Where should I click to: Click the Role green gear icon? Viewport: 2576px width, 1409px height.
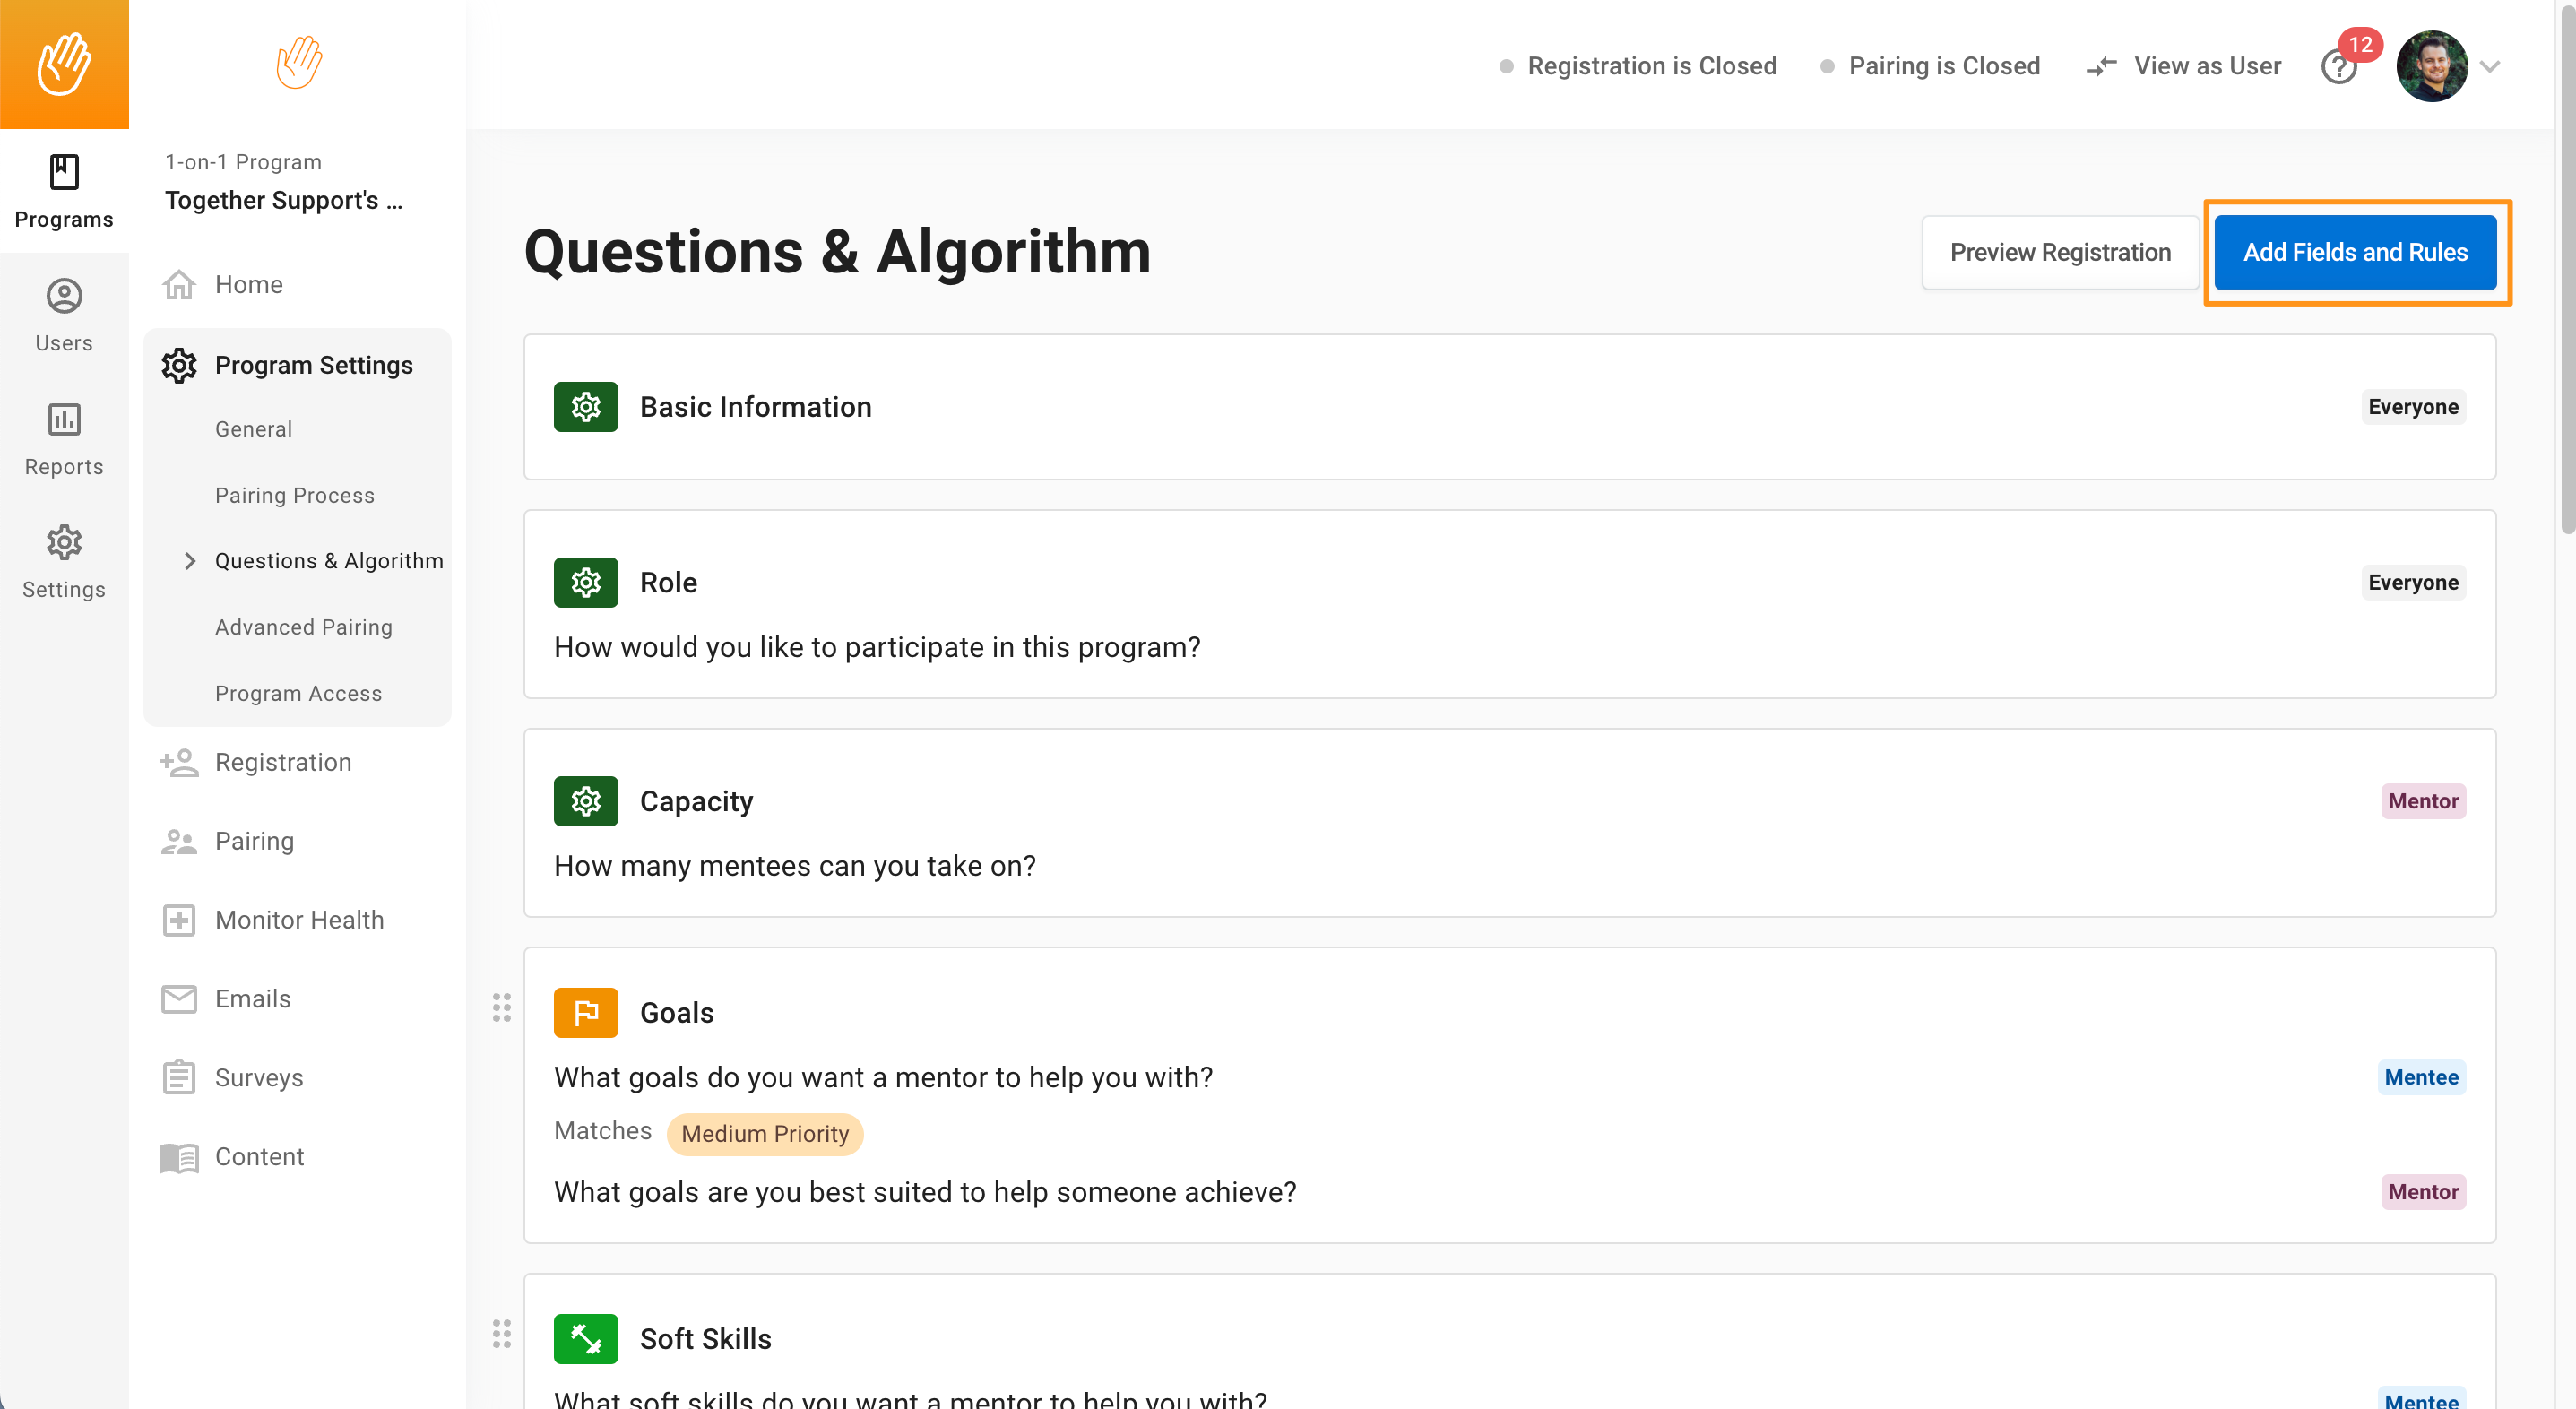pyautogui.click(x=586, y=582)
